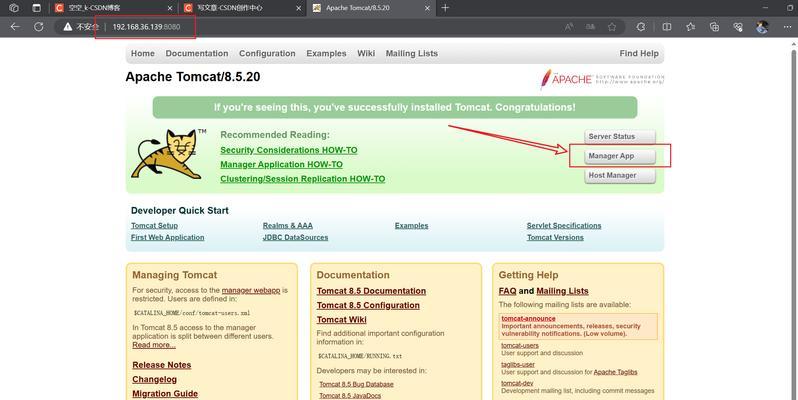The width and height of the screenshot is (798, 400).
Task: Open Clustering/Session Replication HOW-TO link
Action: [303, 179]
